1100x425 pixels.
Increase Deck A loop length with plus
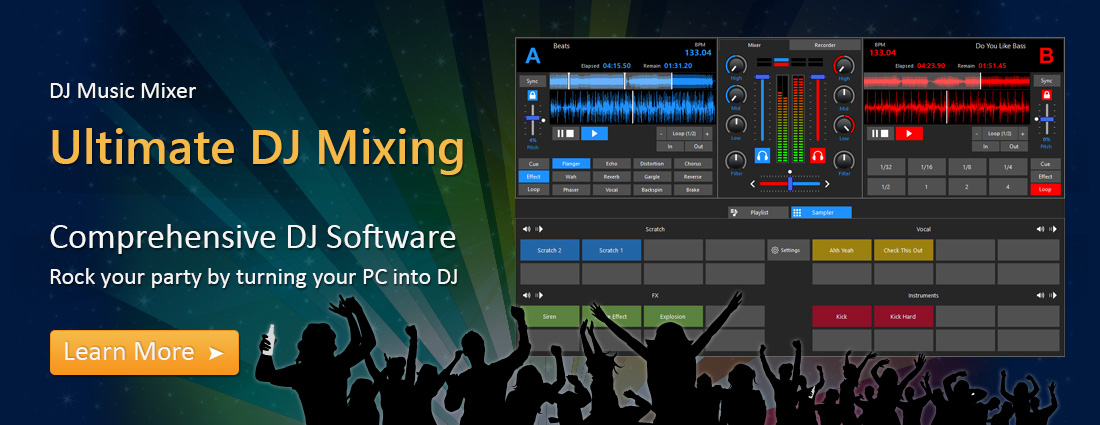point(707,133)
